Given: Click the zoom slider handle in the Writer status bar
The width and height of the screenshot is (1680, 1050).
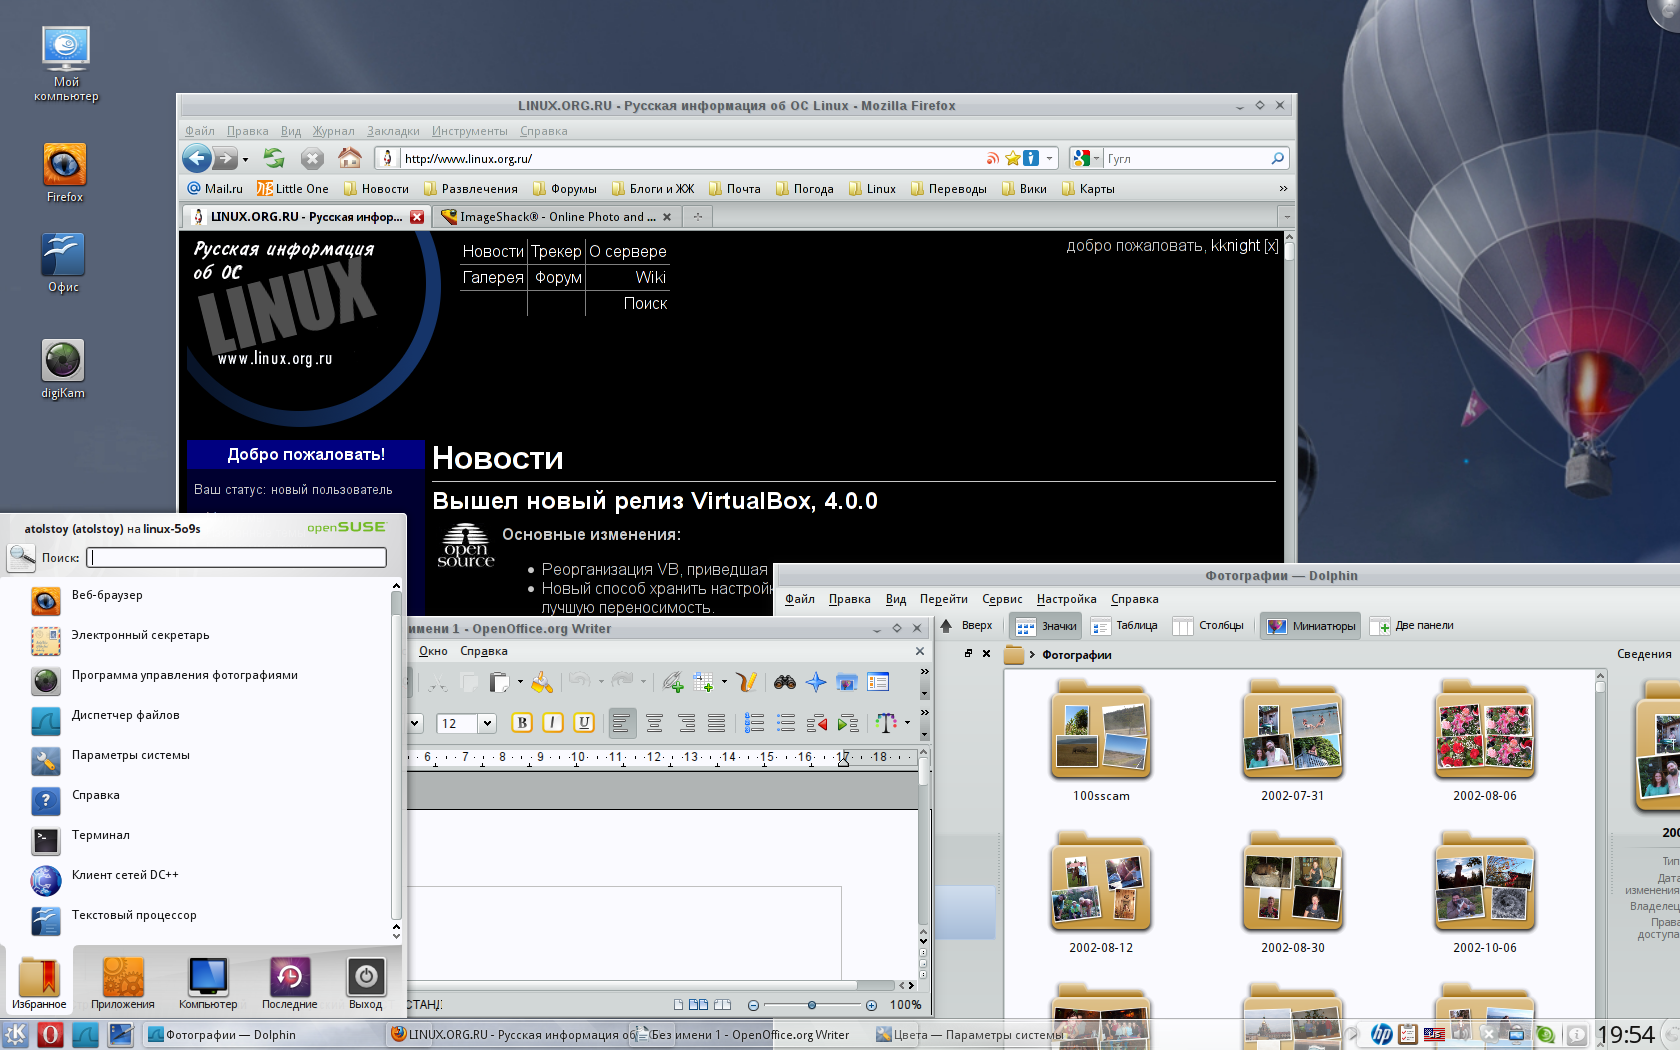Looking at the screenshot, I should [812, 1005].
